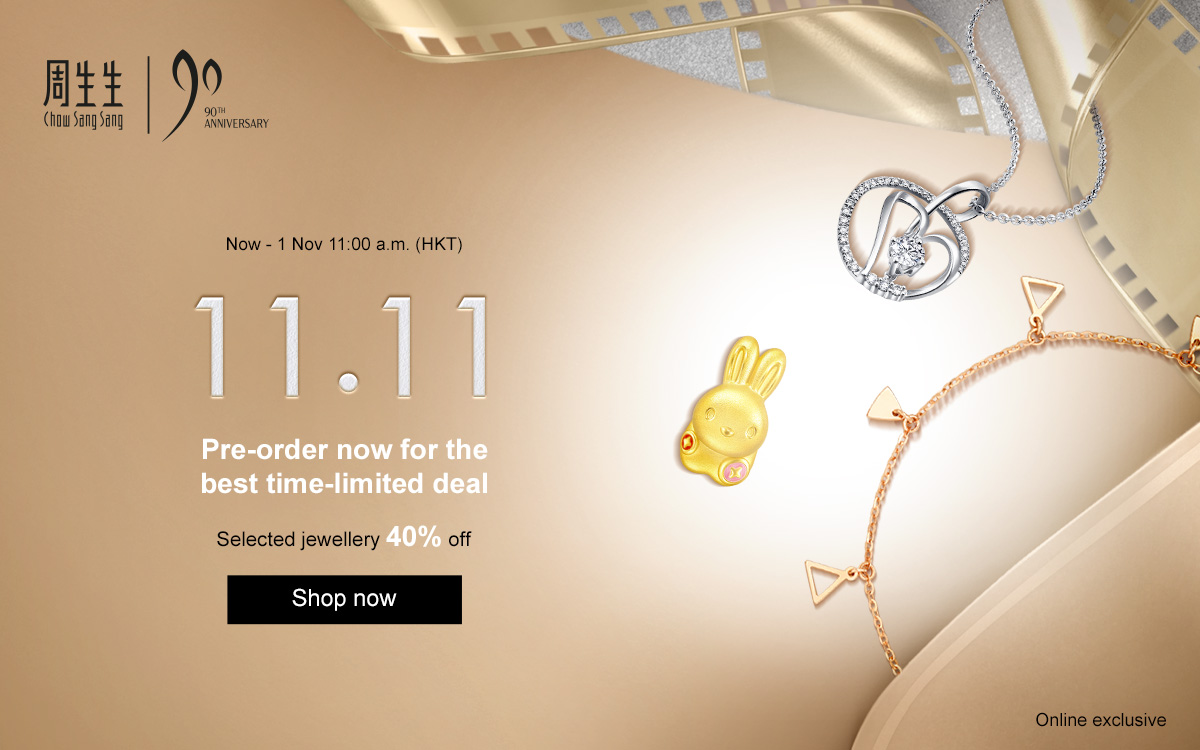Open the Chow Sang Sang logo
Image resolution: width=1200 pixels, height=750 pixels.
83,97
